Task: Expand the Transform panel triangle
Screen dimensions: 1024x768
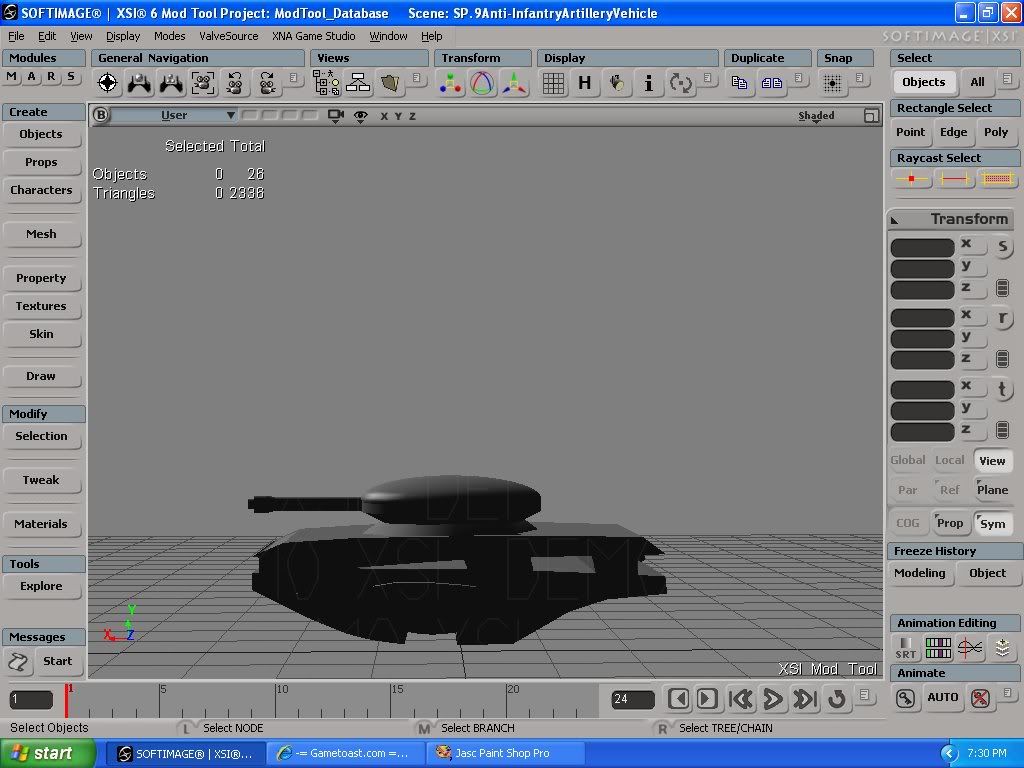Action: pyautogui.click(x=895, y=221)
